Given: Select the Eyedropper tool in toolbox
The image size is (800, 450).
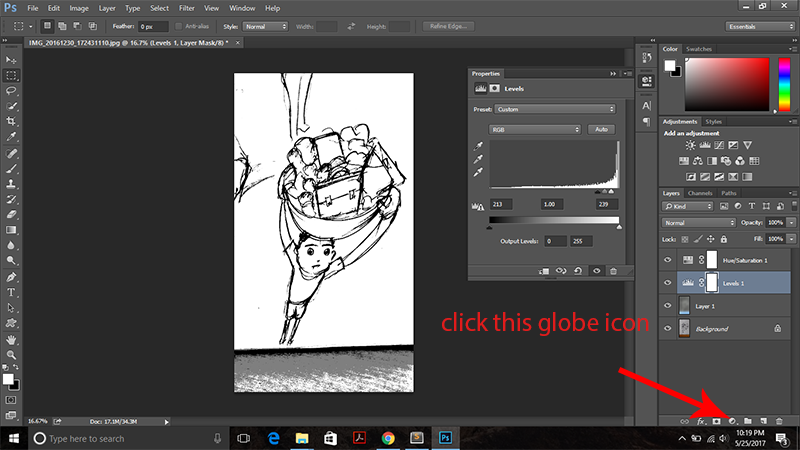Looking at the screenshot, I should click(11, 137).
